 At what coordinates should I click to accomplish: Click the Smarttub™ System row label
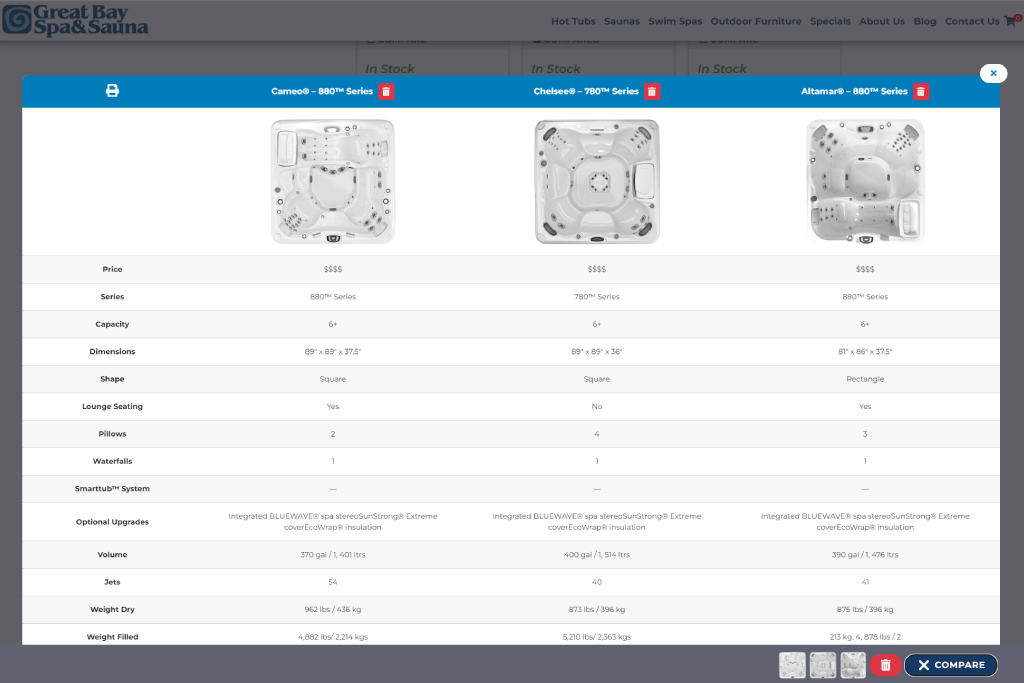112,488
